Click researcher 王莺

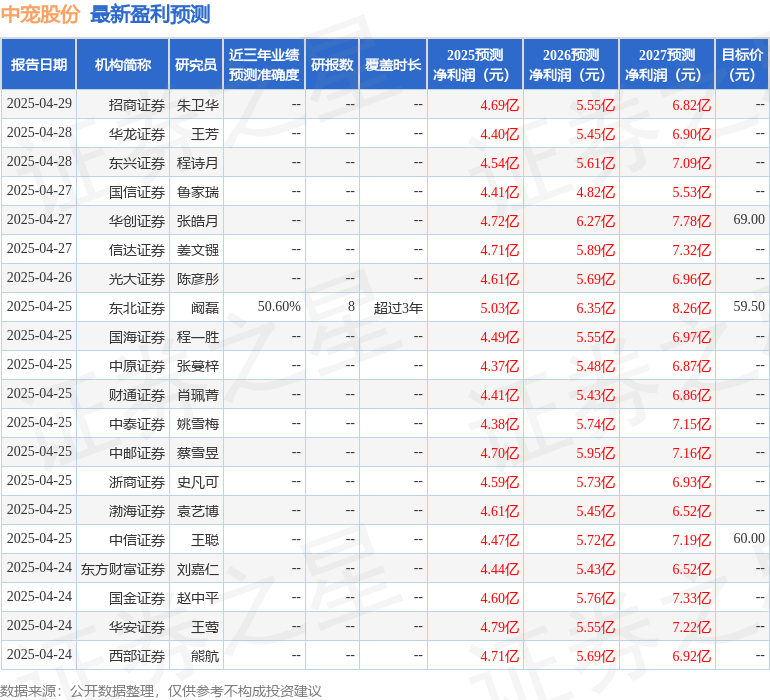pyautogui.click(x=205, y=627)
